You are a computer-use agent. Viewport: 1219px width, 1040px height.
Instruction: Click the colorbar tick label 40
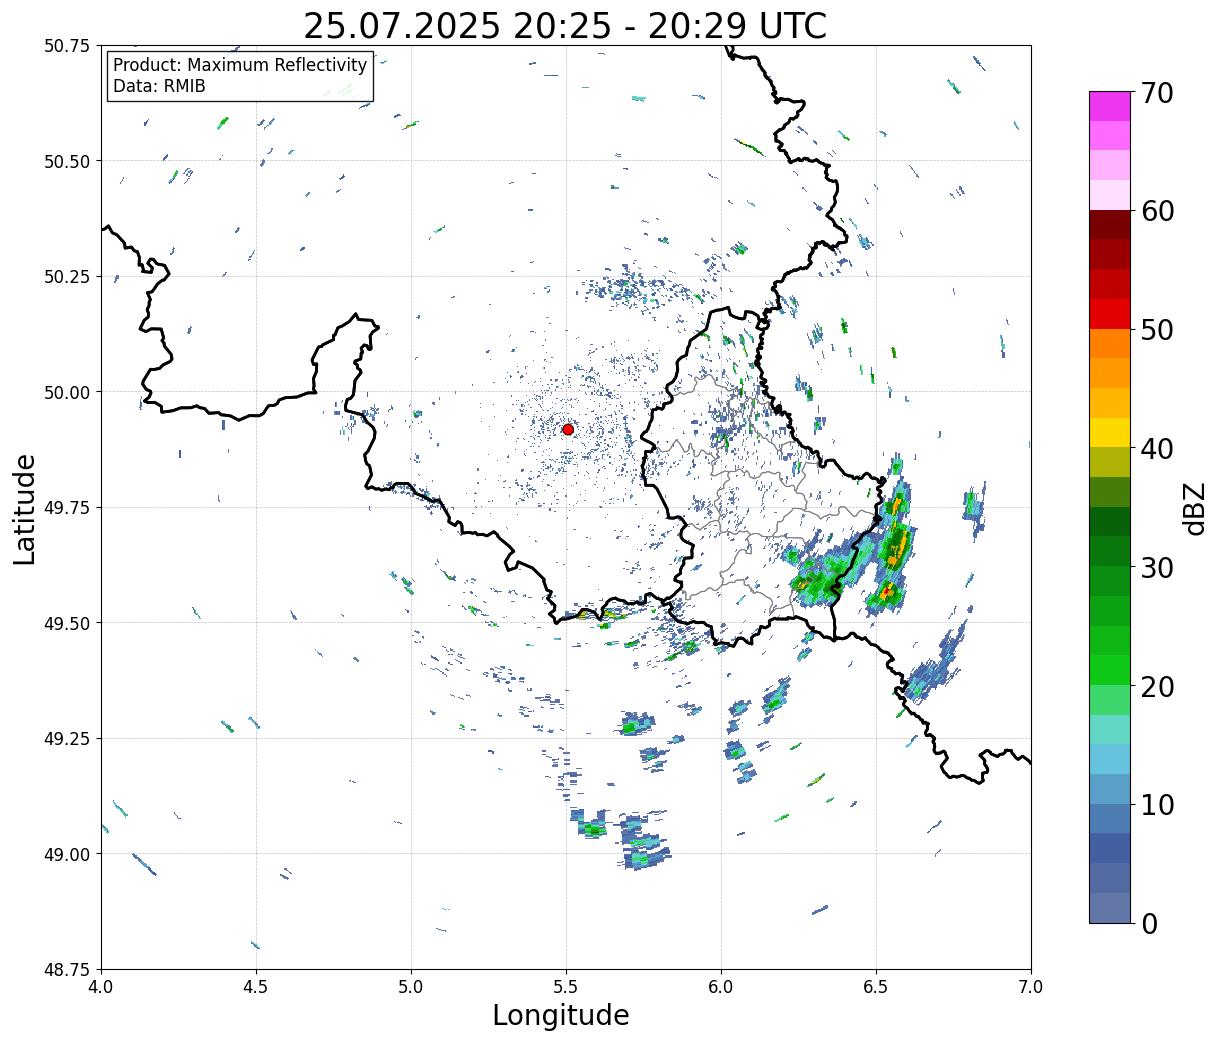pyautogui.click(x=1158, y=449)
